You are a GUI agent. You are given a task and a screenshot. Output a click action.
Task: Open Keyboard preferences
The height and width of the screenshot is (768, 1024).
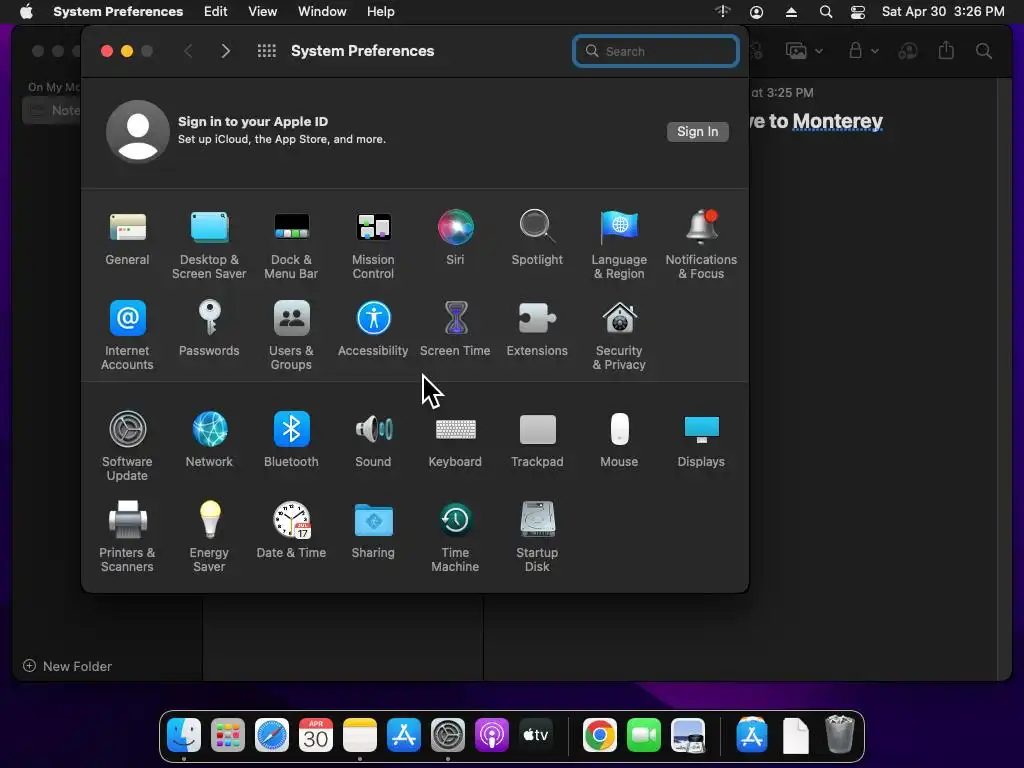(455, 440)
